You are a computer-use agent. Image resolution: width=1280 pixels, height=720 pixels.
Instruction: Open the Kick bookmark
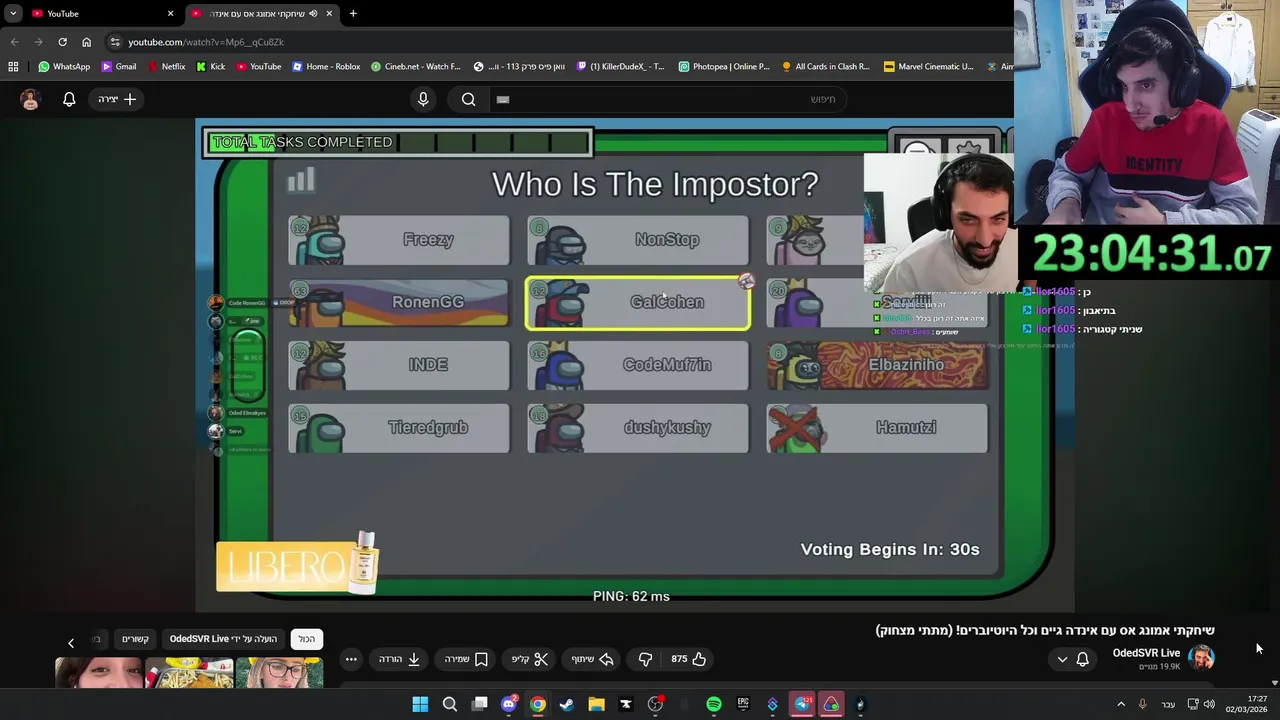[x=210, y=66]
